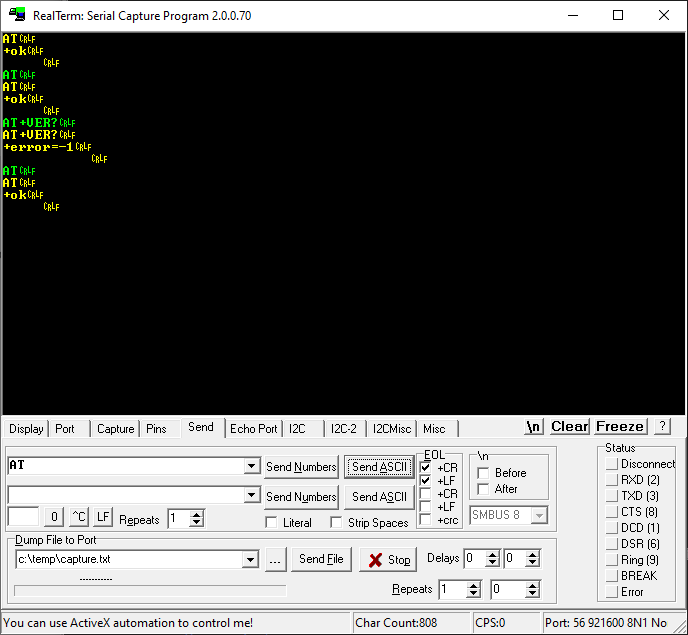Open the dump file path dropdown
Viewport: 688px width, 635px height.
[x=251, y=560]
